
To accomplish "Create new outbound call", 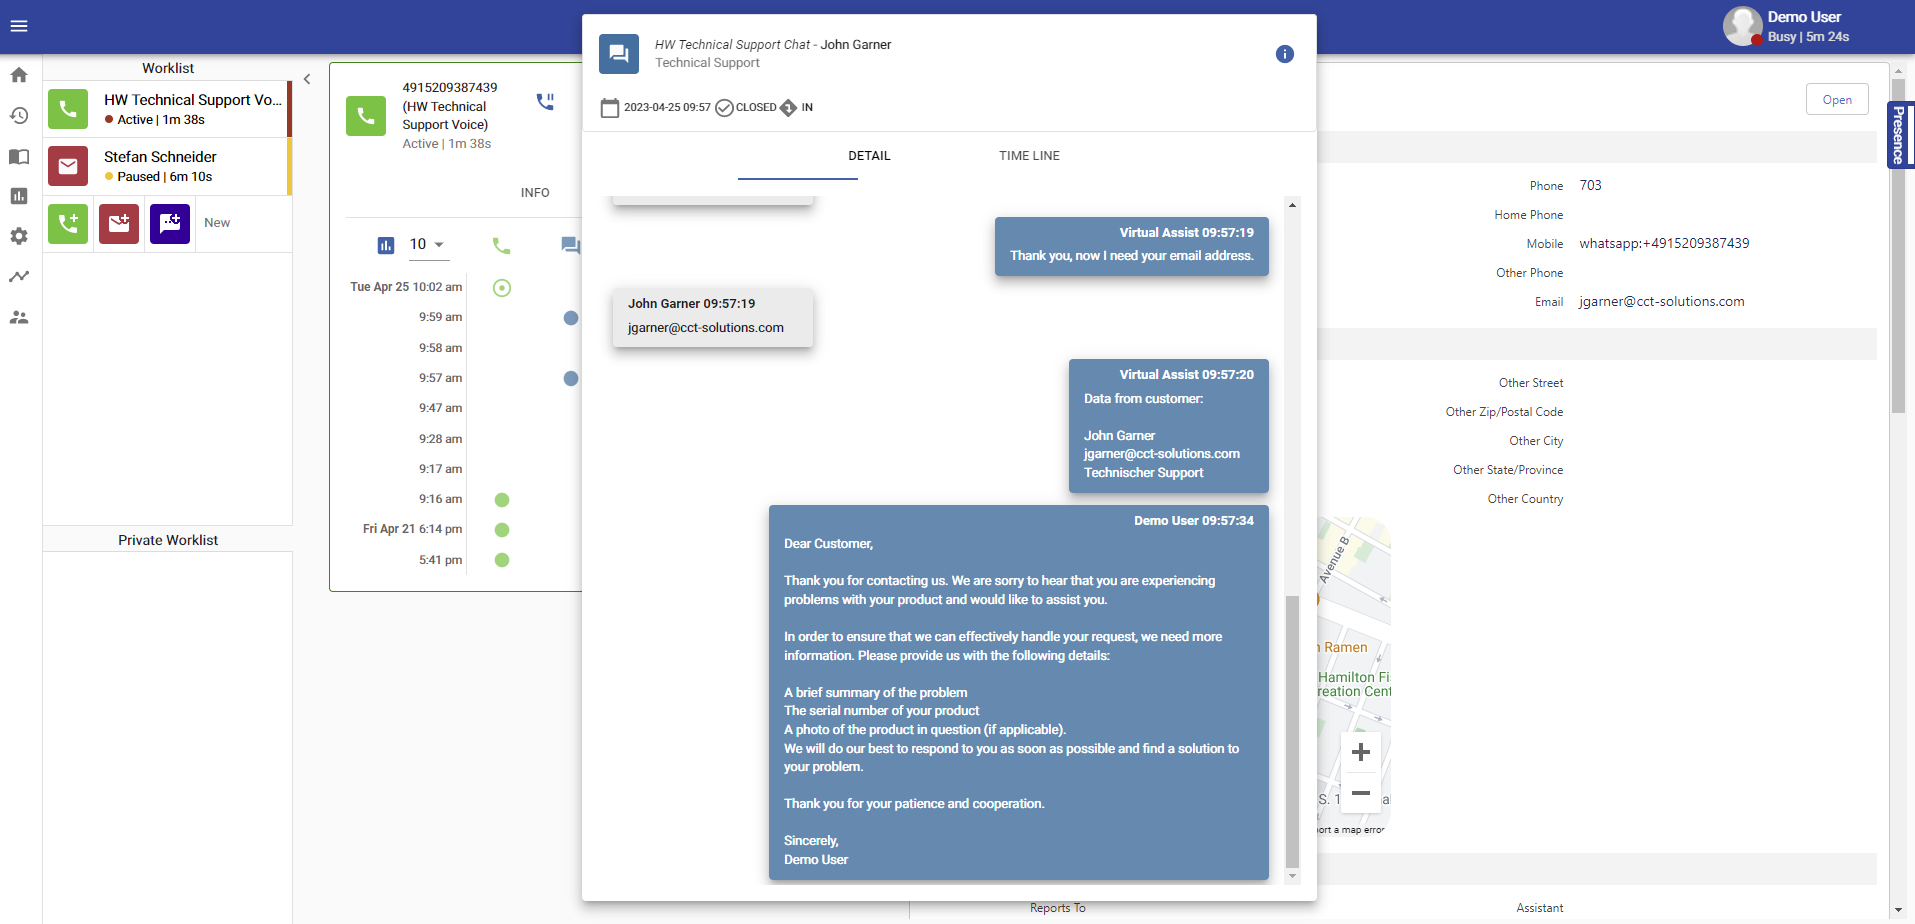I will pyautogui.click(x=68, y=223).
